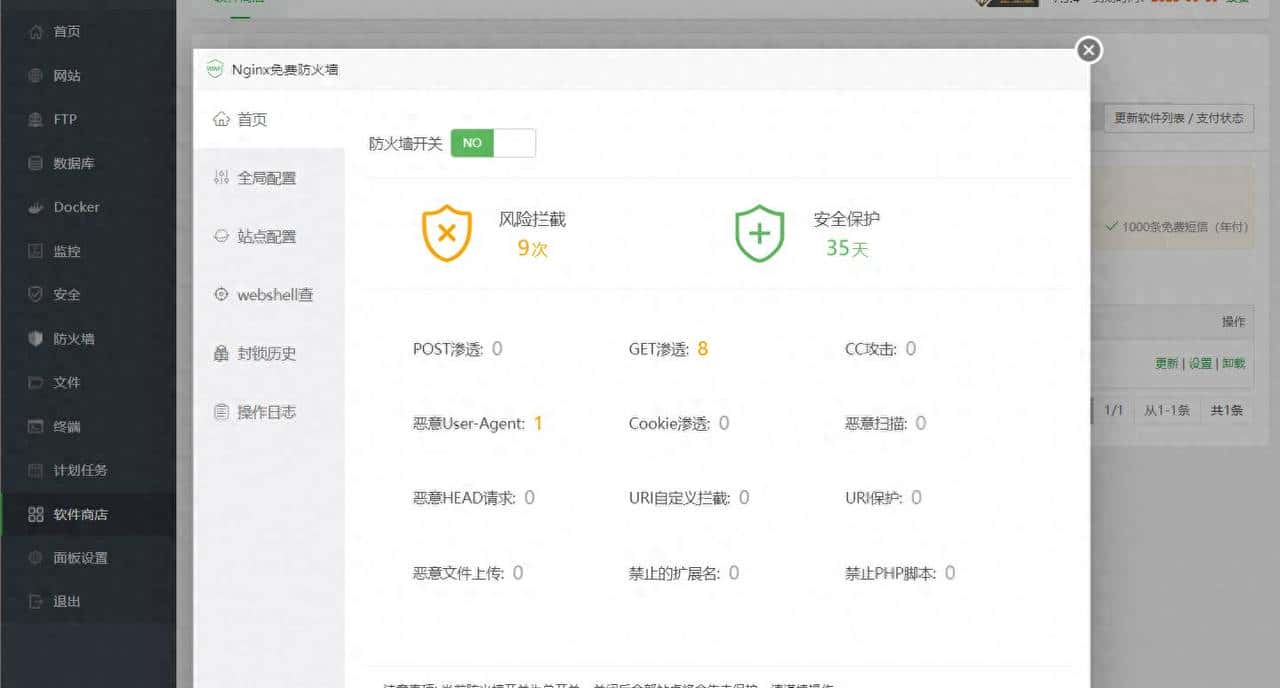The height and width of the screenshot is (688, 1280).
Task: Click the 1/1 pagination control
Action: coord(1113,410)
